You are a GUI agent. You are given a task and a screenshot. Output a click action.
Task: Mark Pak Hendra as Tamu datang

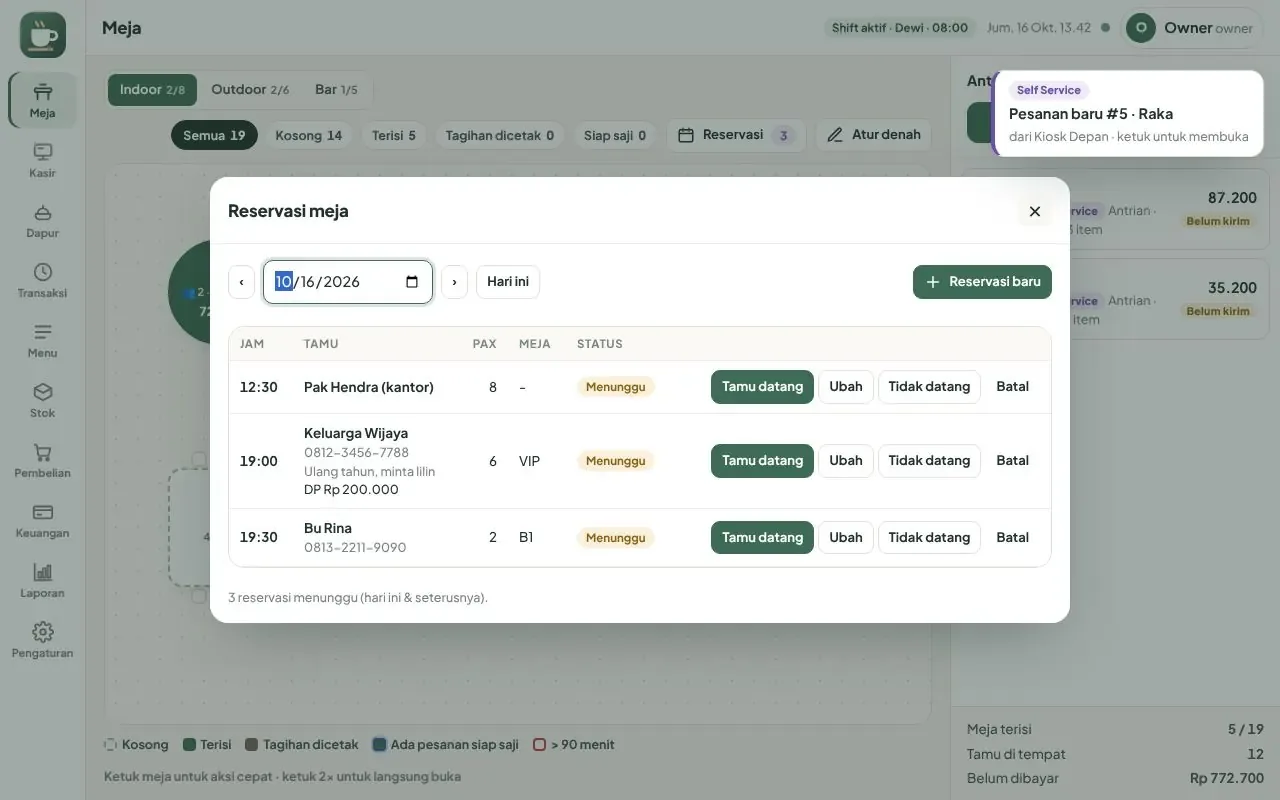tap(762, 387)
